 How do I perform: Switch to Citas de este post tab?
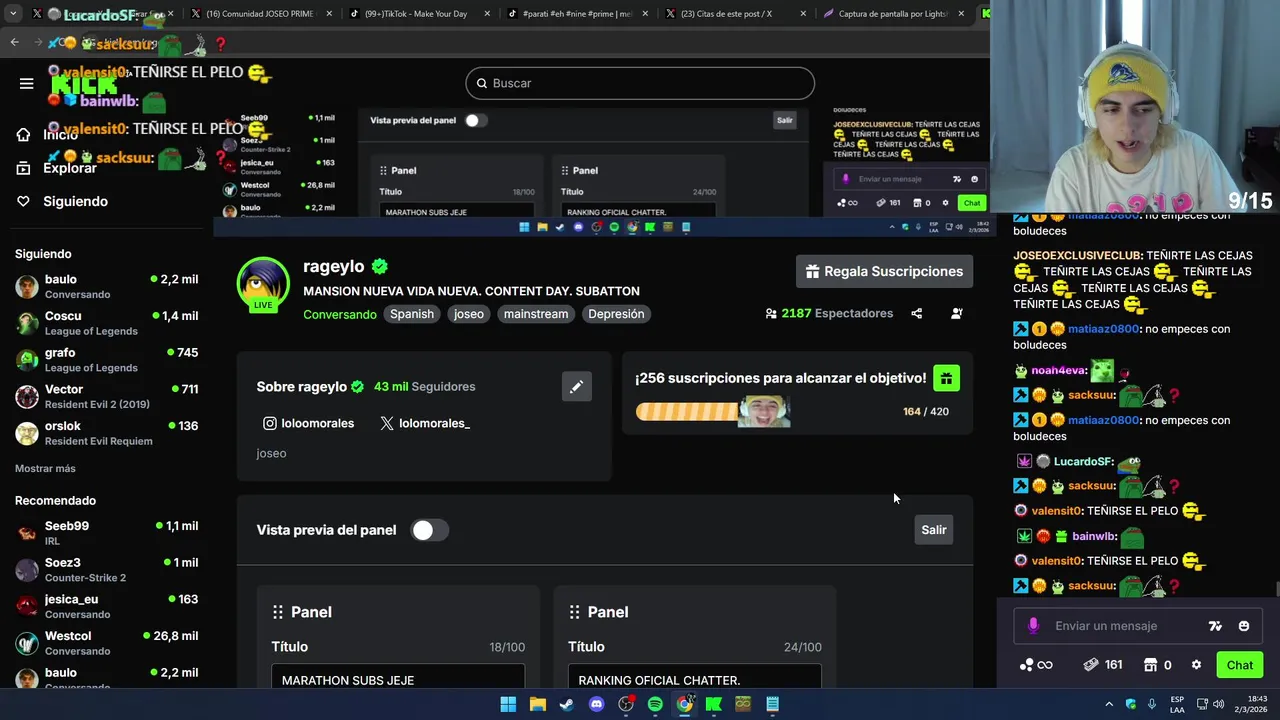click(x=737, y=14)
